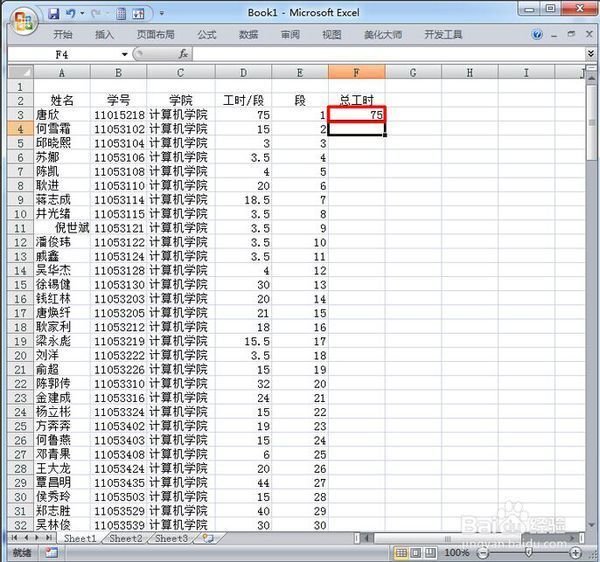
Task: Open the 开始 ribbon tab
Action: [x=62, y=35]
